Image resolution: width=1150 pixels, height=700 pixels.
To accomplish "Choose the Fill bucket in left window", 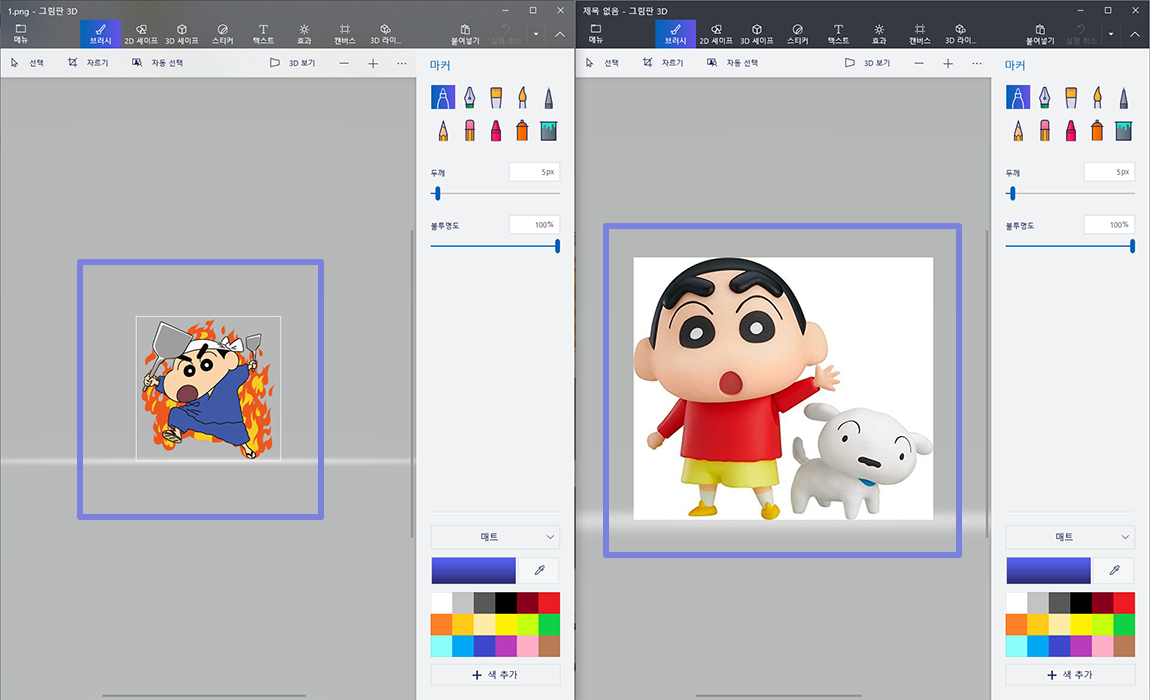I will click(x=549, y=131).
